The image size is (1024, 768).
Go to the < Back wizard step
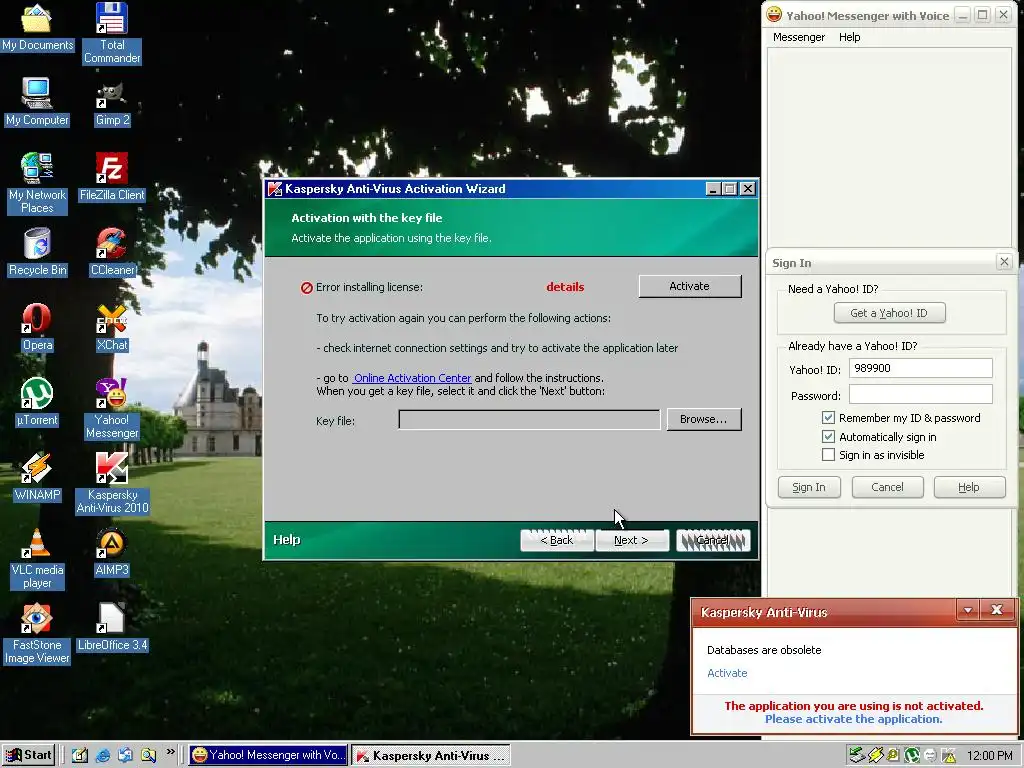click(x=556, y=540)
